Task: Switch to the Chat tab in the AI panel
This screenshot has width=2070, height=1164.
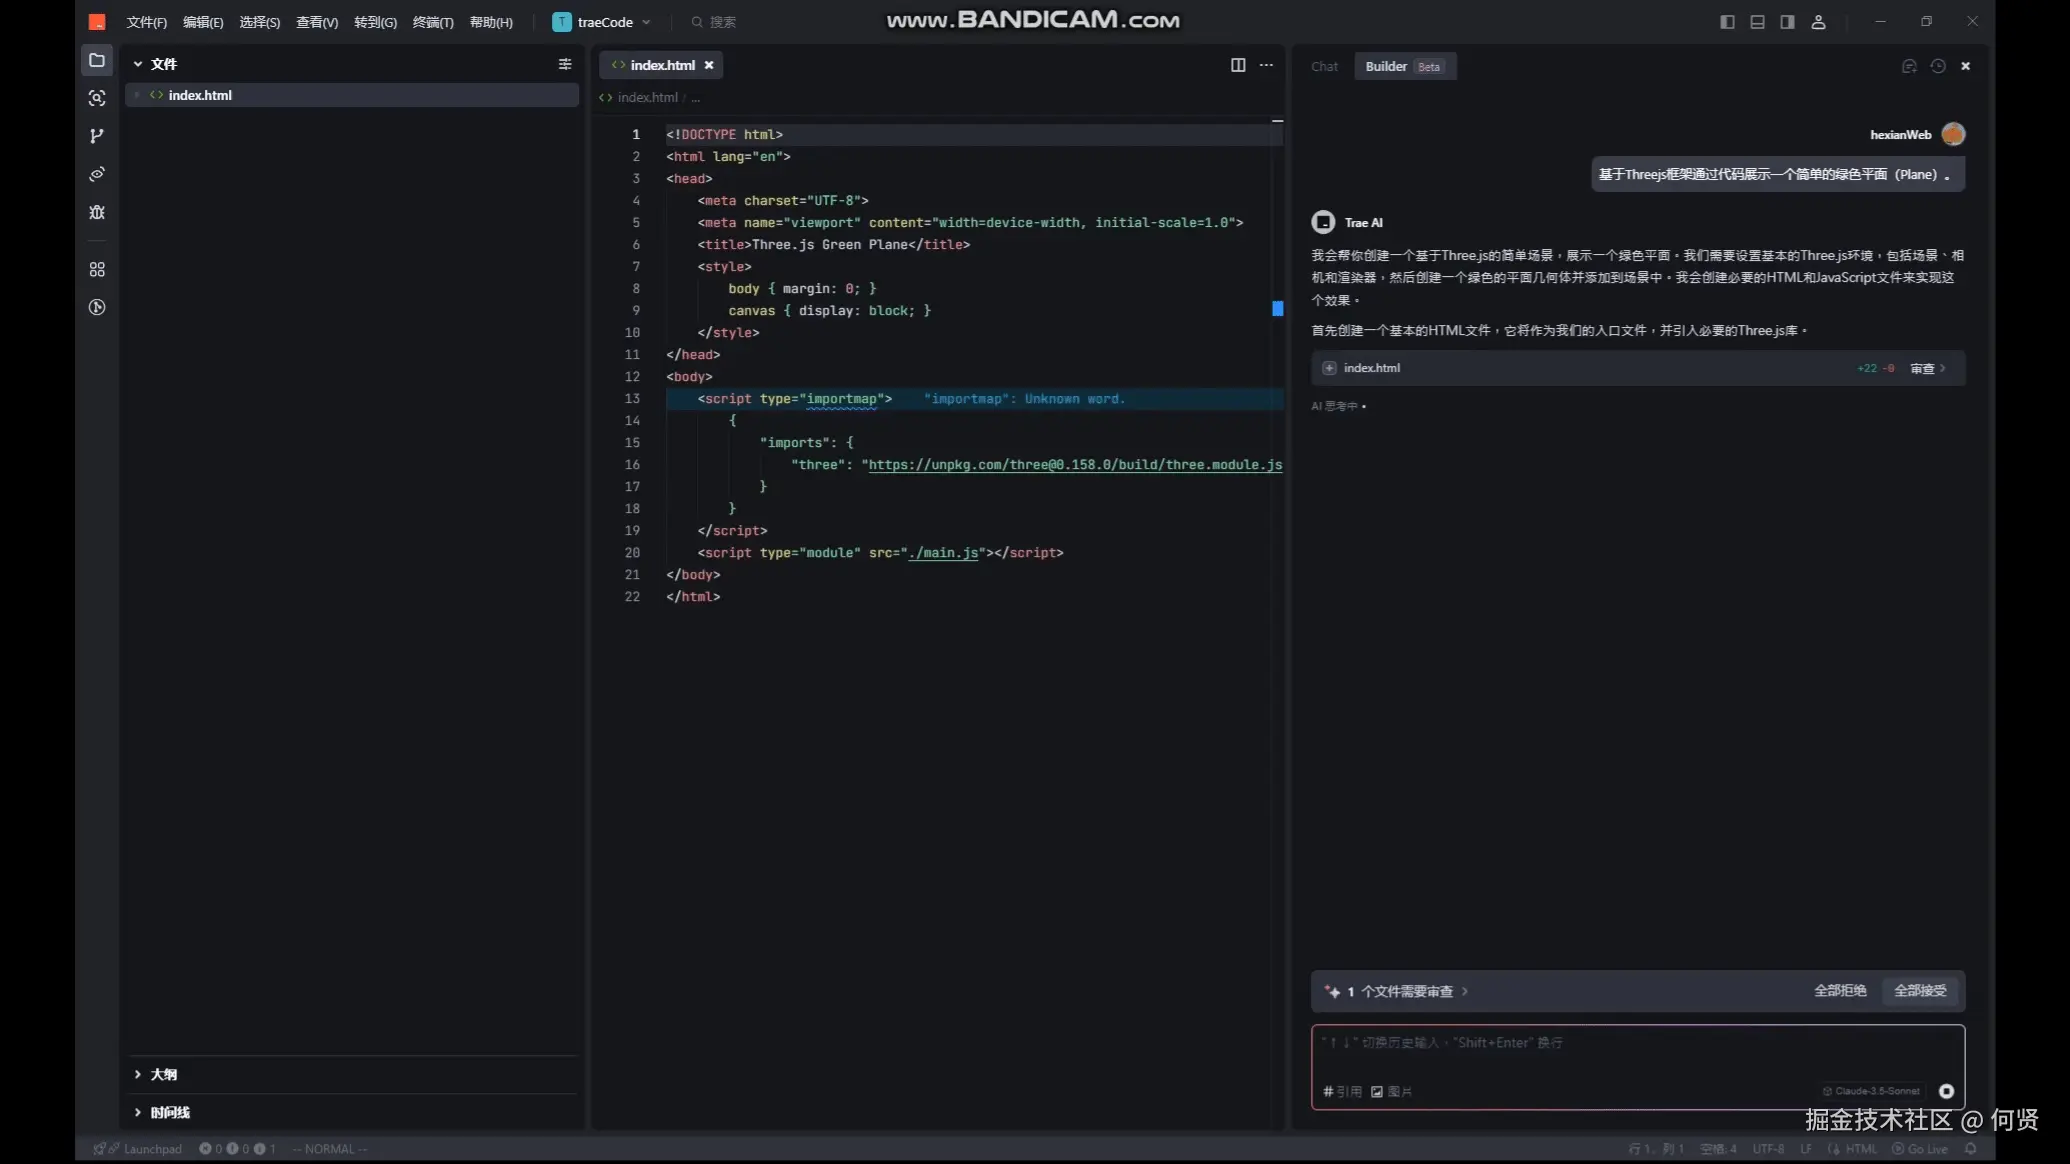Action: coord(1323,66)
